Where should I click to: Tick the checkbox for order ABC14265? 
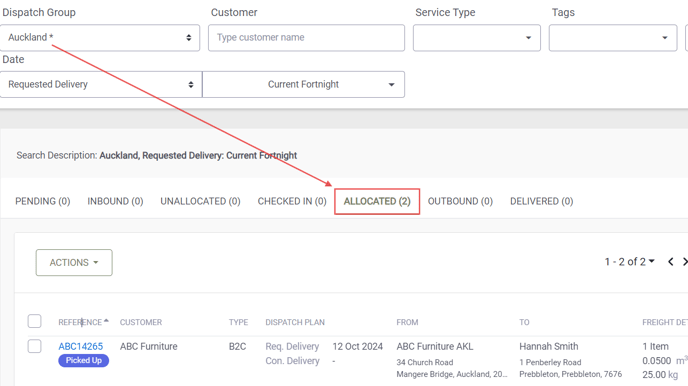[x=35, y=346]
